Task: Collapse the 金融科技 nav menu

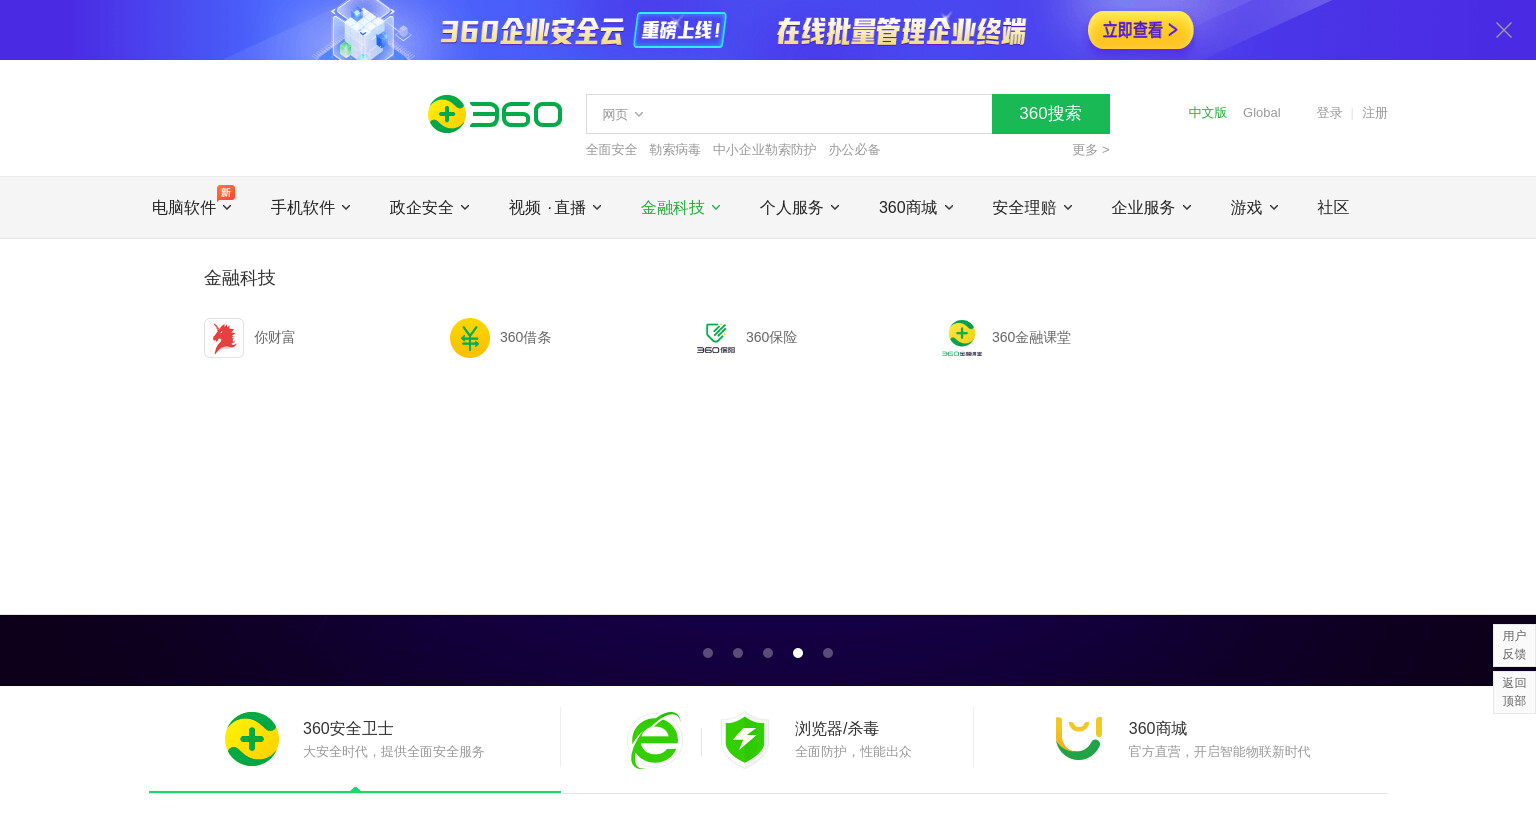Action: (681, 208)
